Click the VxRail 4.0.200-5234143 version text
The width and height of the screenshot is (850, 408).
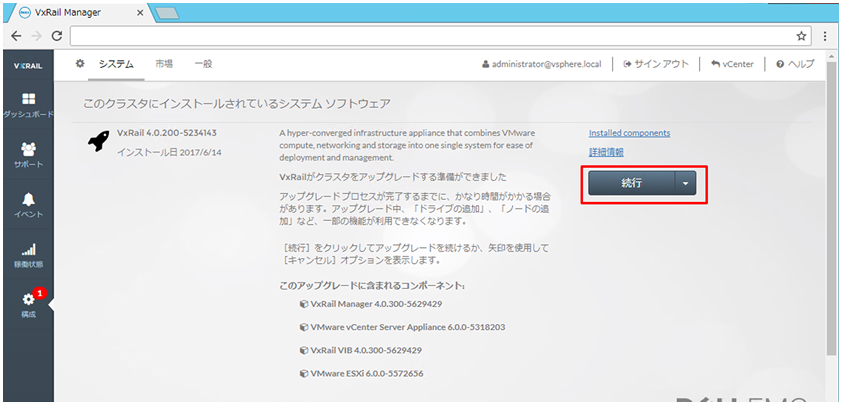167,133
